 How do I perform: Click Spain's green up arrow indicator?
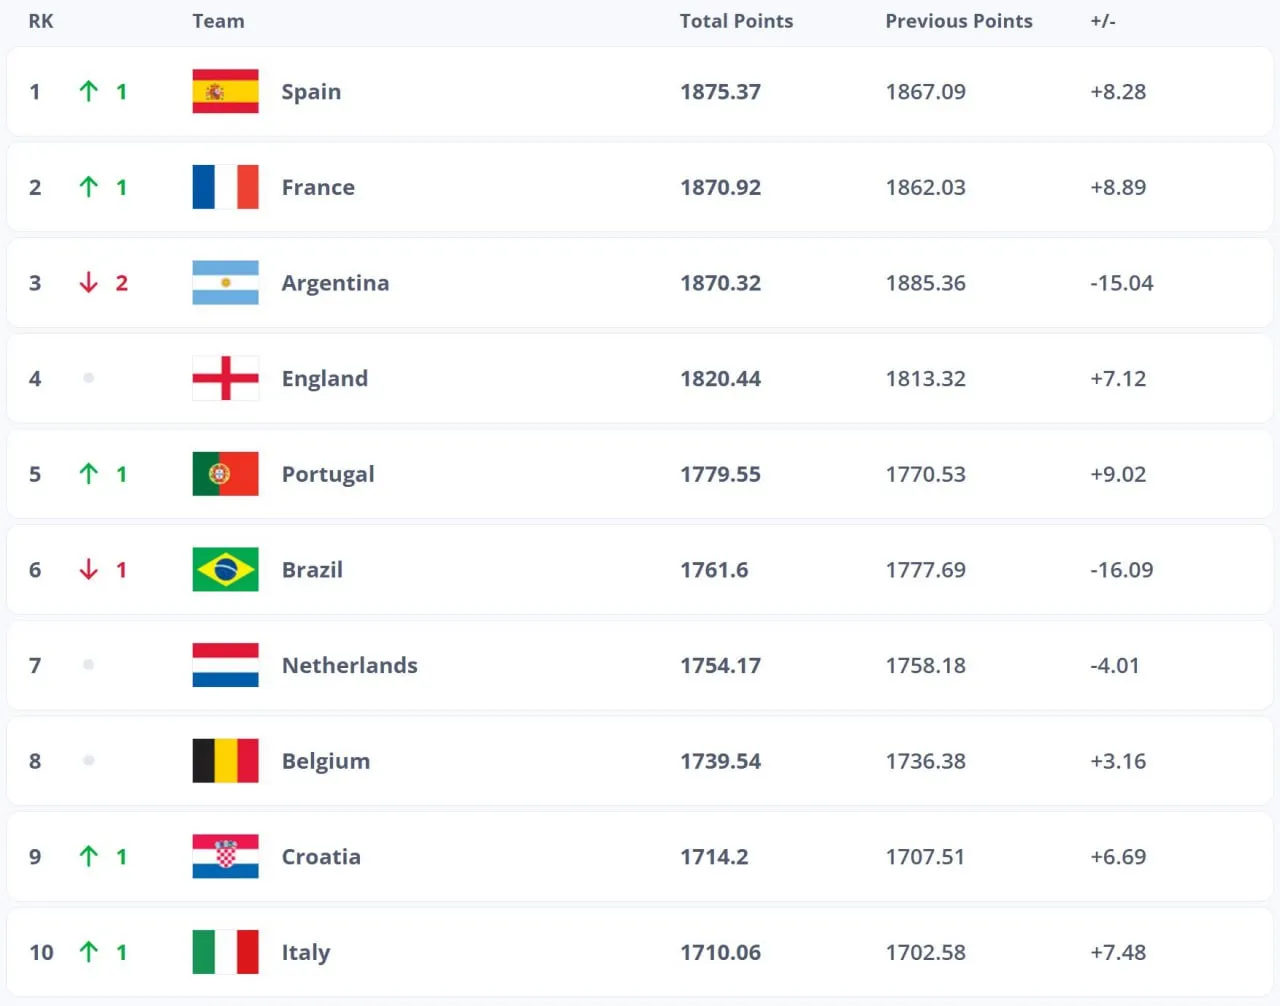89,91
